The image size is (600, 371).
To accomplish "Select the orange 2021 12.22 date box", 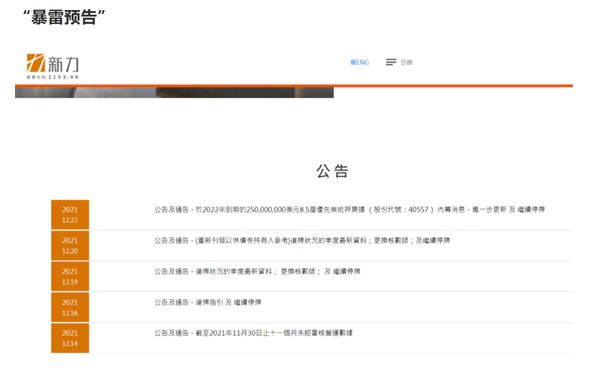I will click(x=70, y=215).
